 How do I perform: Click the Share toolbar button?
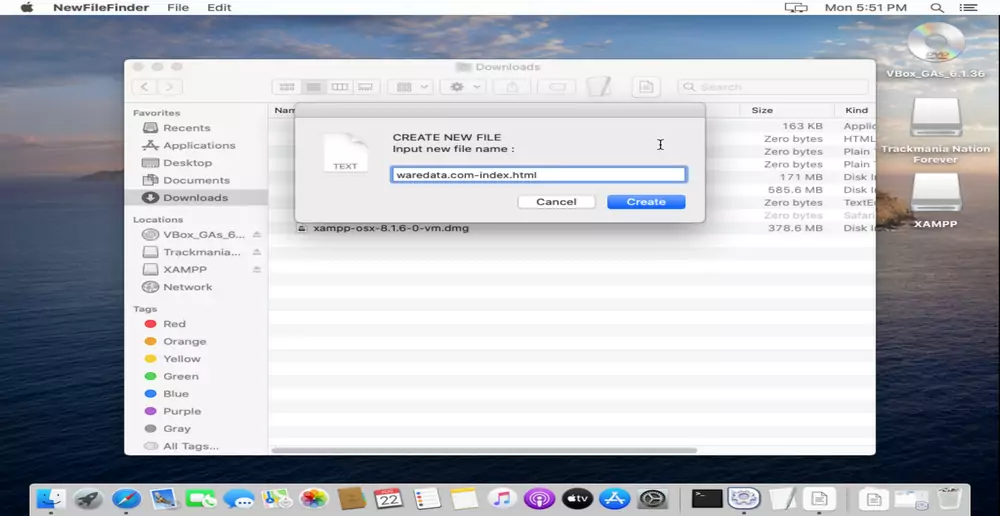(512, 87)
